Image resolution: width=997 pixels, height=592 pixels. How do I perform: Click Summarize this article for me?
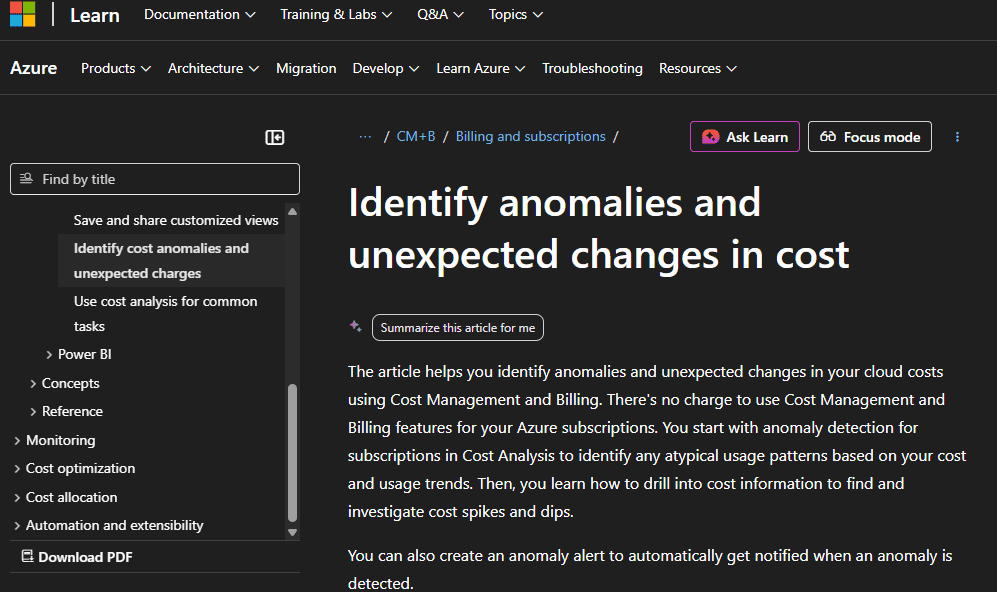458,328
